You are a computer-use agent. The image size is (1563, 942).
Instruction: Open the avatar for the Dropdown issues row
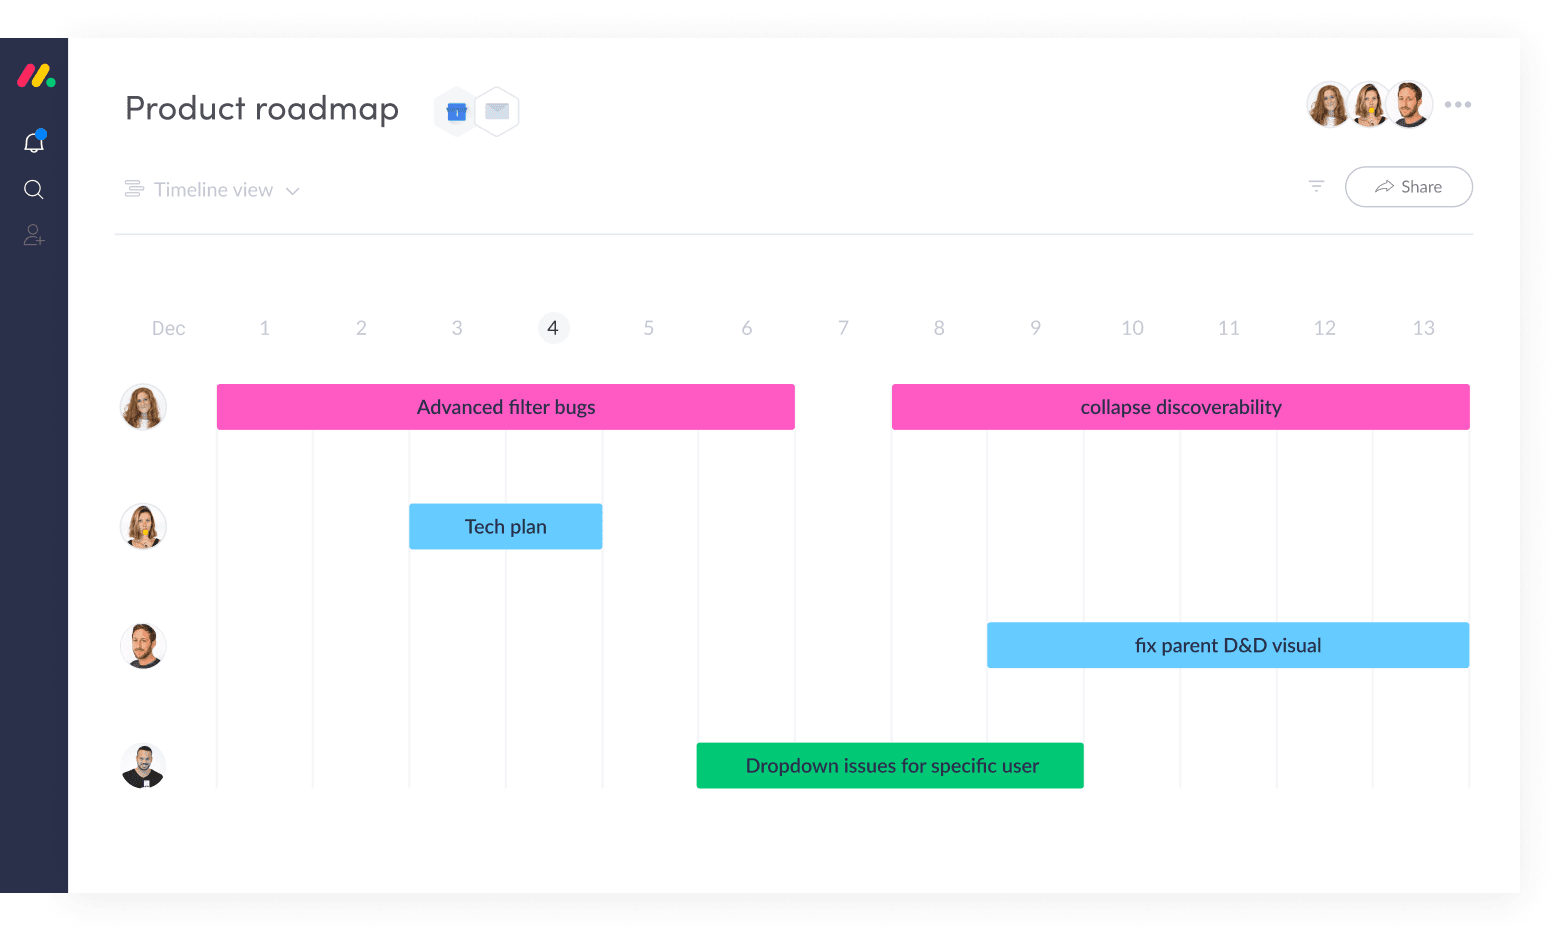(143, 766)
